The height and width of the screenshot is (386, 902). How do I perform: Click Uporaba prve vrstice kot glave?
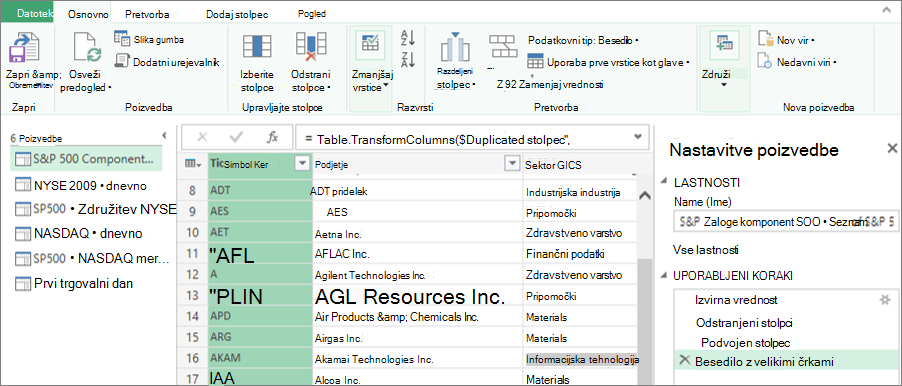pyautogui.click(x=609, y=62)
